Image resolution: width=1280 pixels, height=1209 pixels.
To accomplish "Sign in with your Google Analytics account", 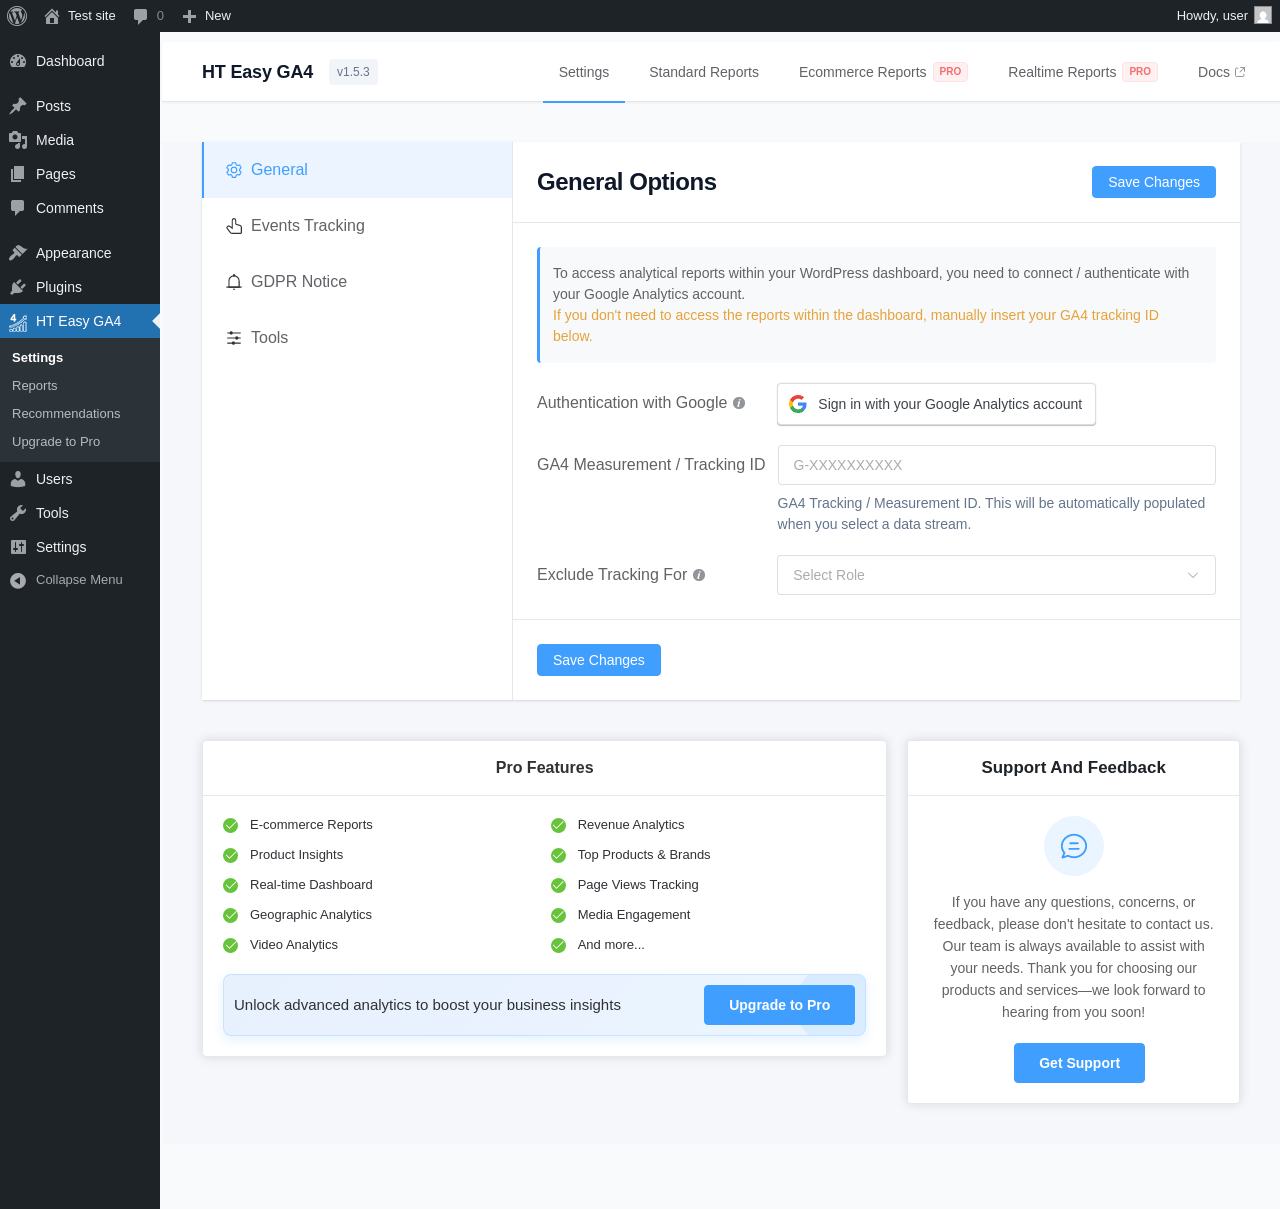I will click(936, 404).
